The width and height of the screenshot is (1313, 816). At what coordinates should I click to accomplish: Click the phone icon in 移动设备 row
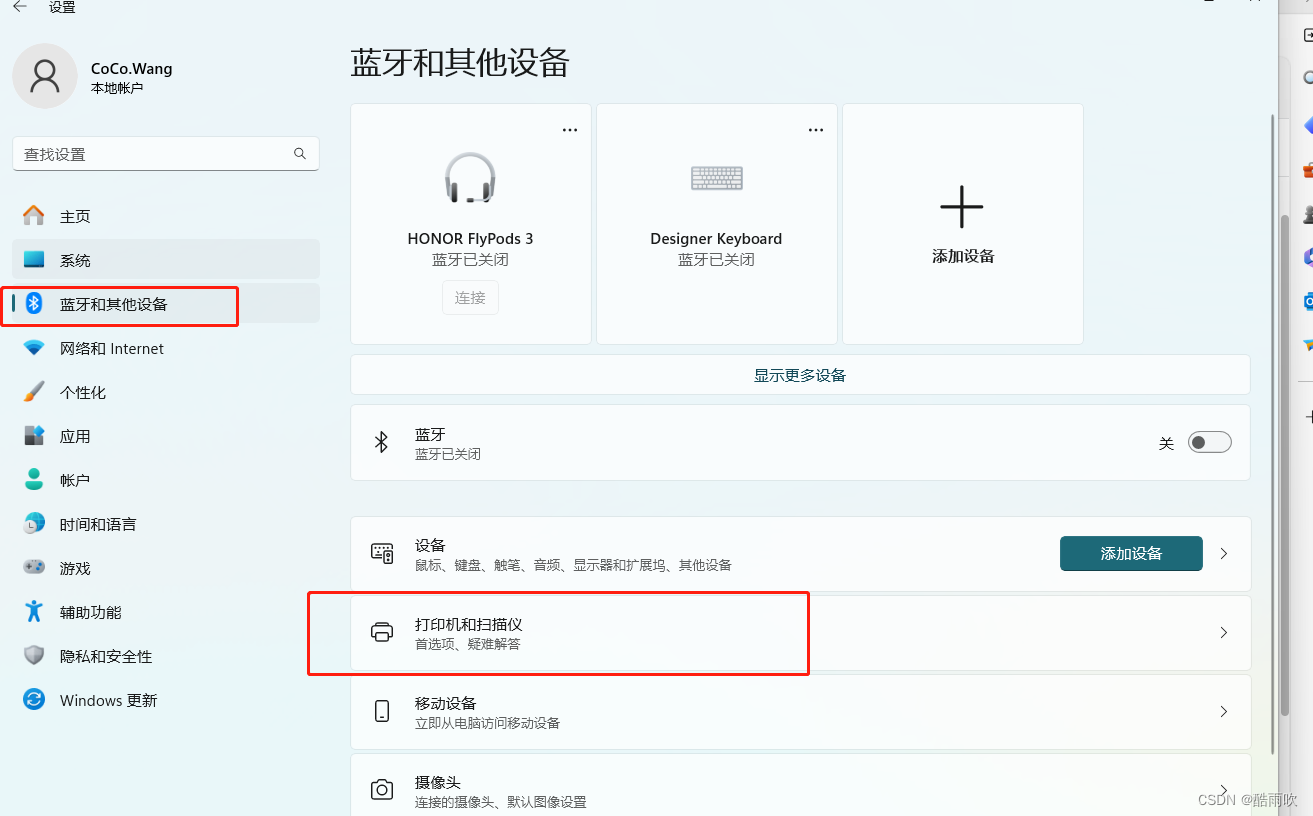click(x=382, y=711)
